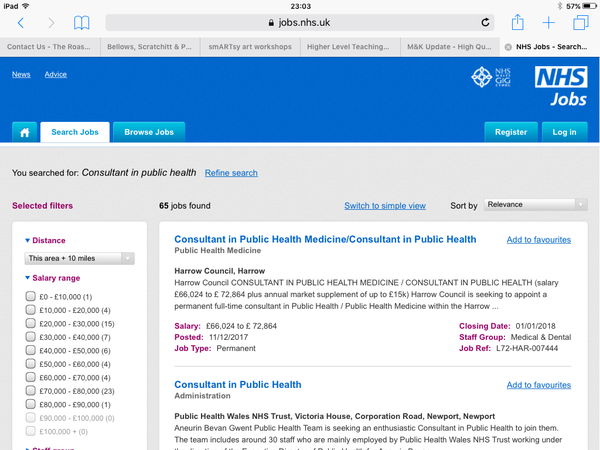The width and height of the screenshot is (600, 450).
Task: Add Public Health Wales job to favourites
Action: coord(539,385)
